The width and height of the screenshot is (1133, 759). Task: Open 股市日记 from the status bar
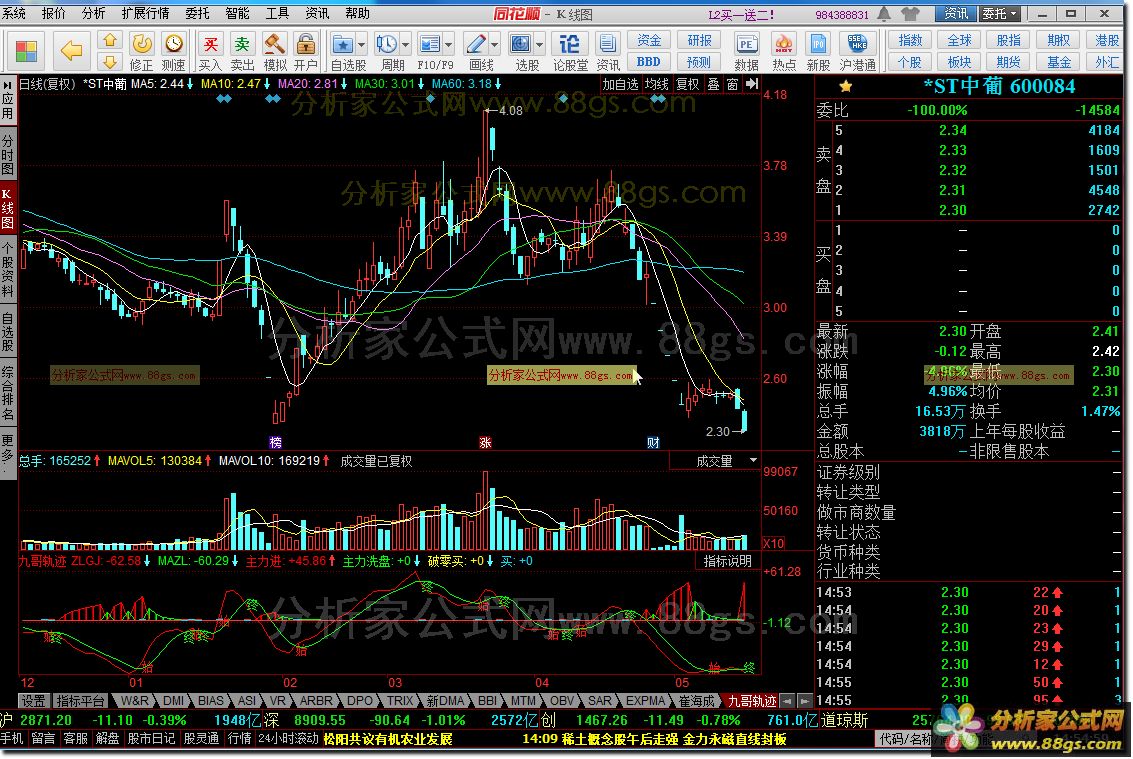pos(151,739)
